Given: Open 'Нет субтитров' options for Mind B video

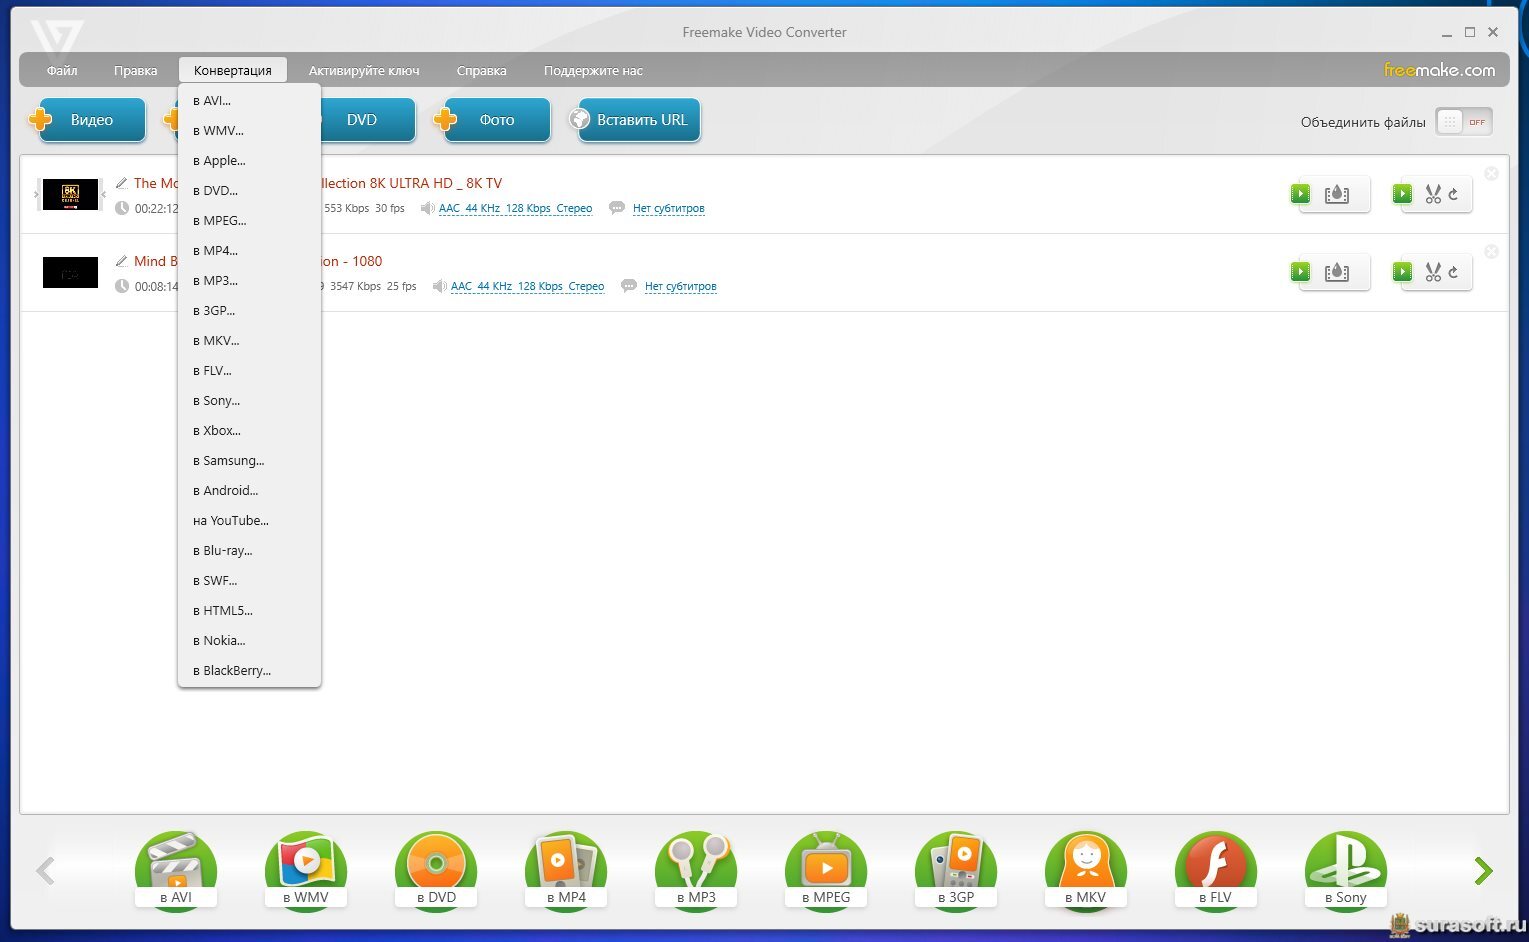Looking at the screenshot, I should point(681,286).
